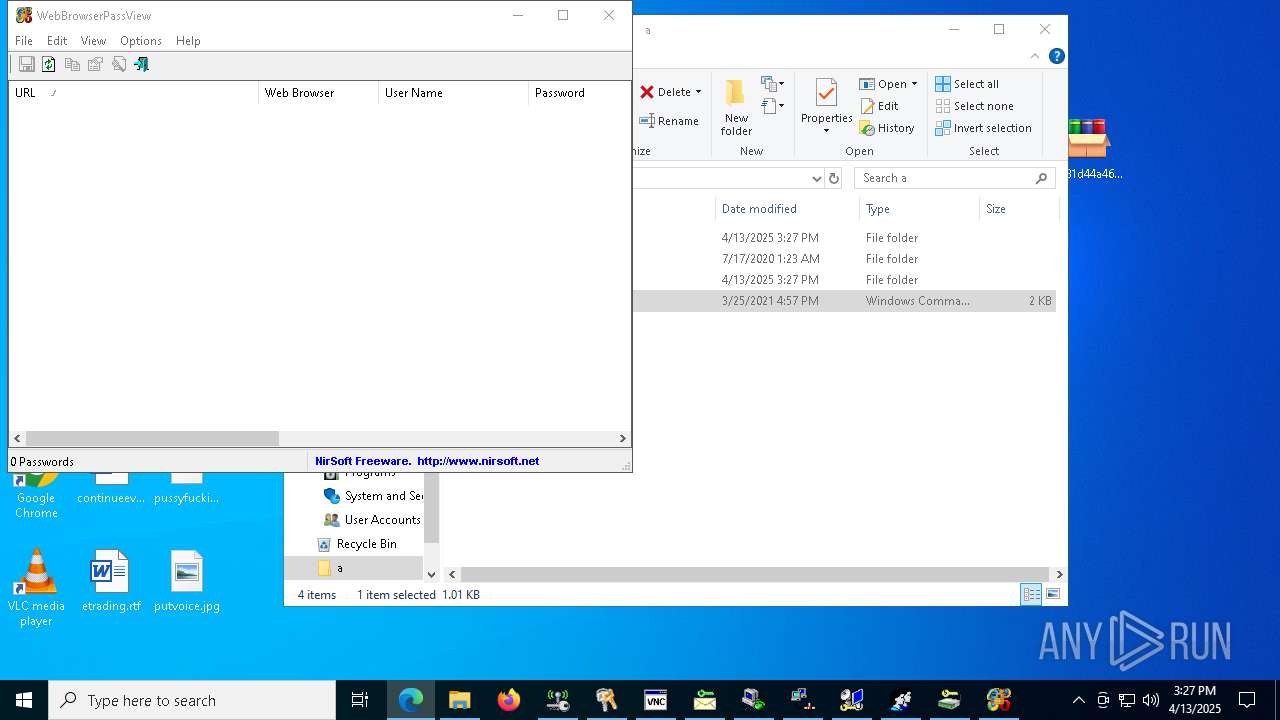The height and width of the screenshot is (720, 1280).
Task: Click Edit in the Explorer ribbon
Action: pos(879,106)
